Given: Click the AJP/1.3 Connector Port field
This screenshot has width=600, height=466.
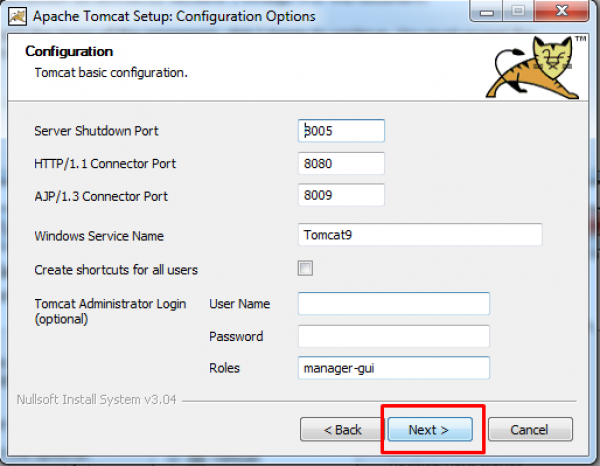Looking at the screenshot, I should pyautogui.click(x=341, y=195).
